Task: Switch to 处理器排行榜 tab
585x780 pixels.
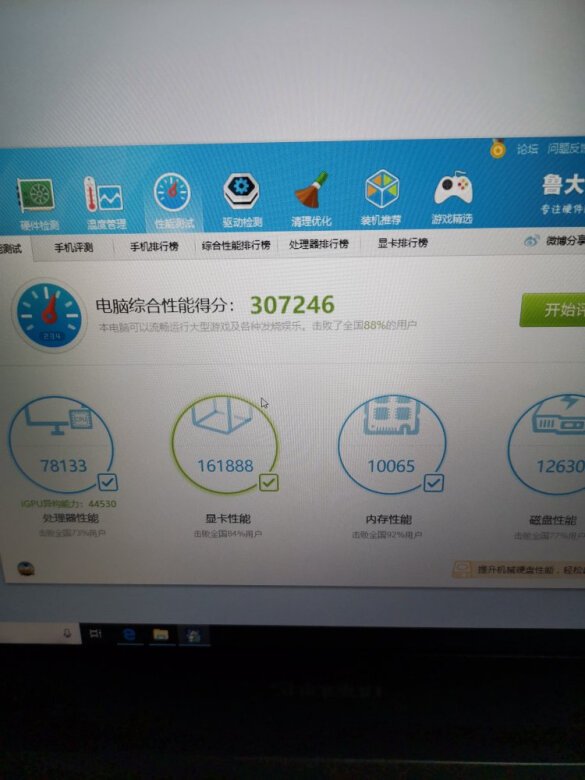Action: [x=318, y=244]
